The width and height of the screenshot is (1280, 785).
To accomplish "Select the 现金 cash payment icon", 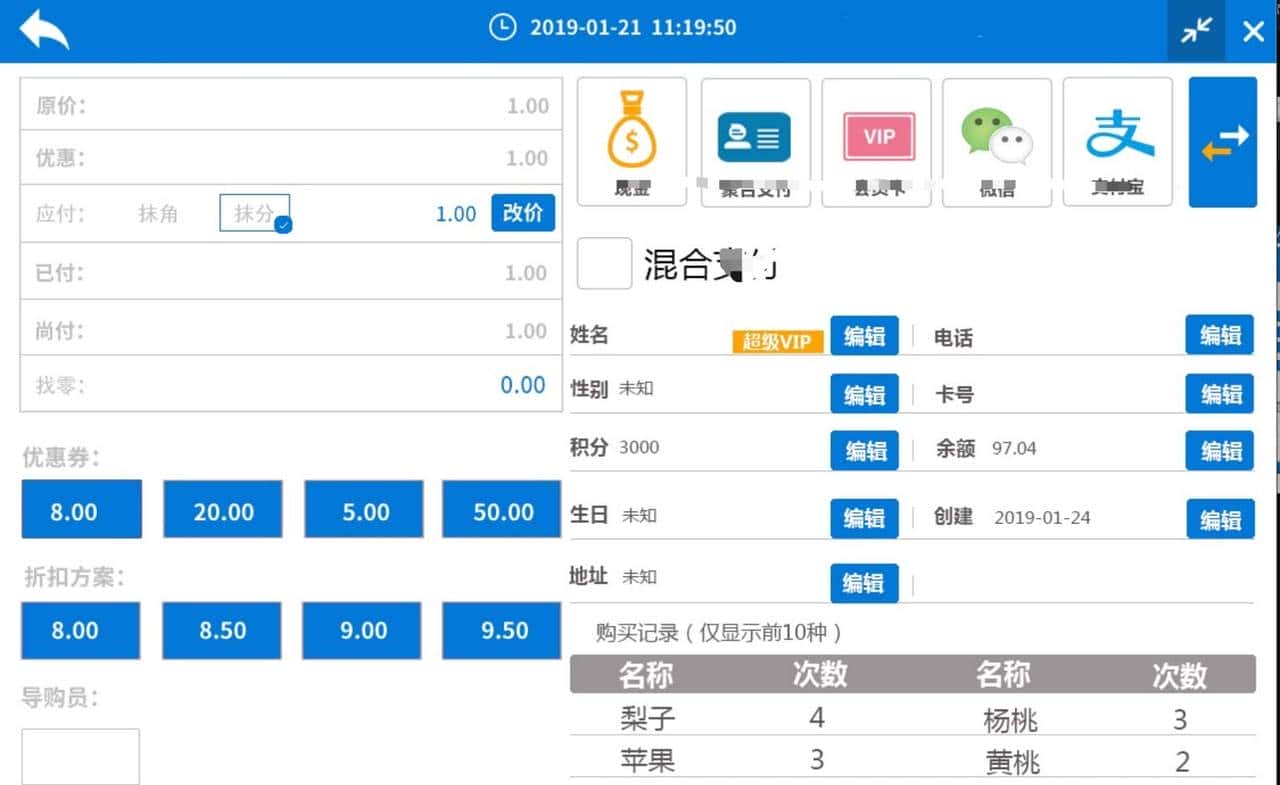I will click(x=629, y=140).
